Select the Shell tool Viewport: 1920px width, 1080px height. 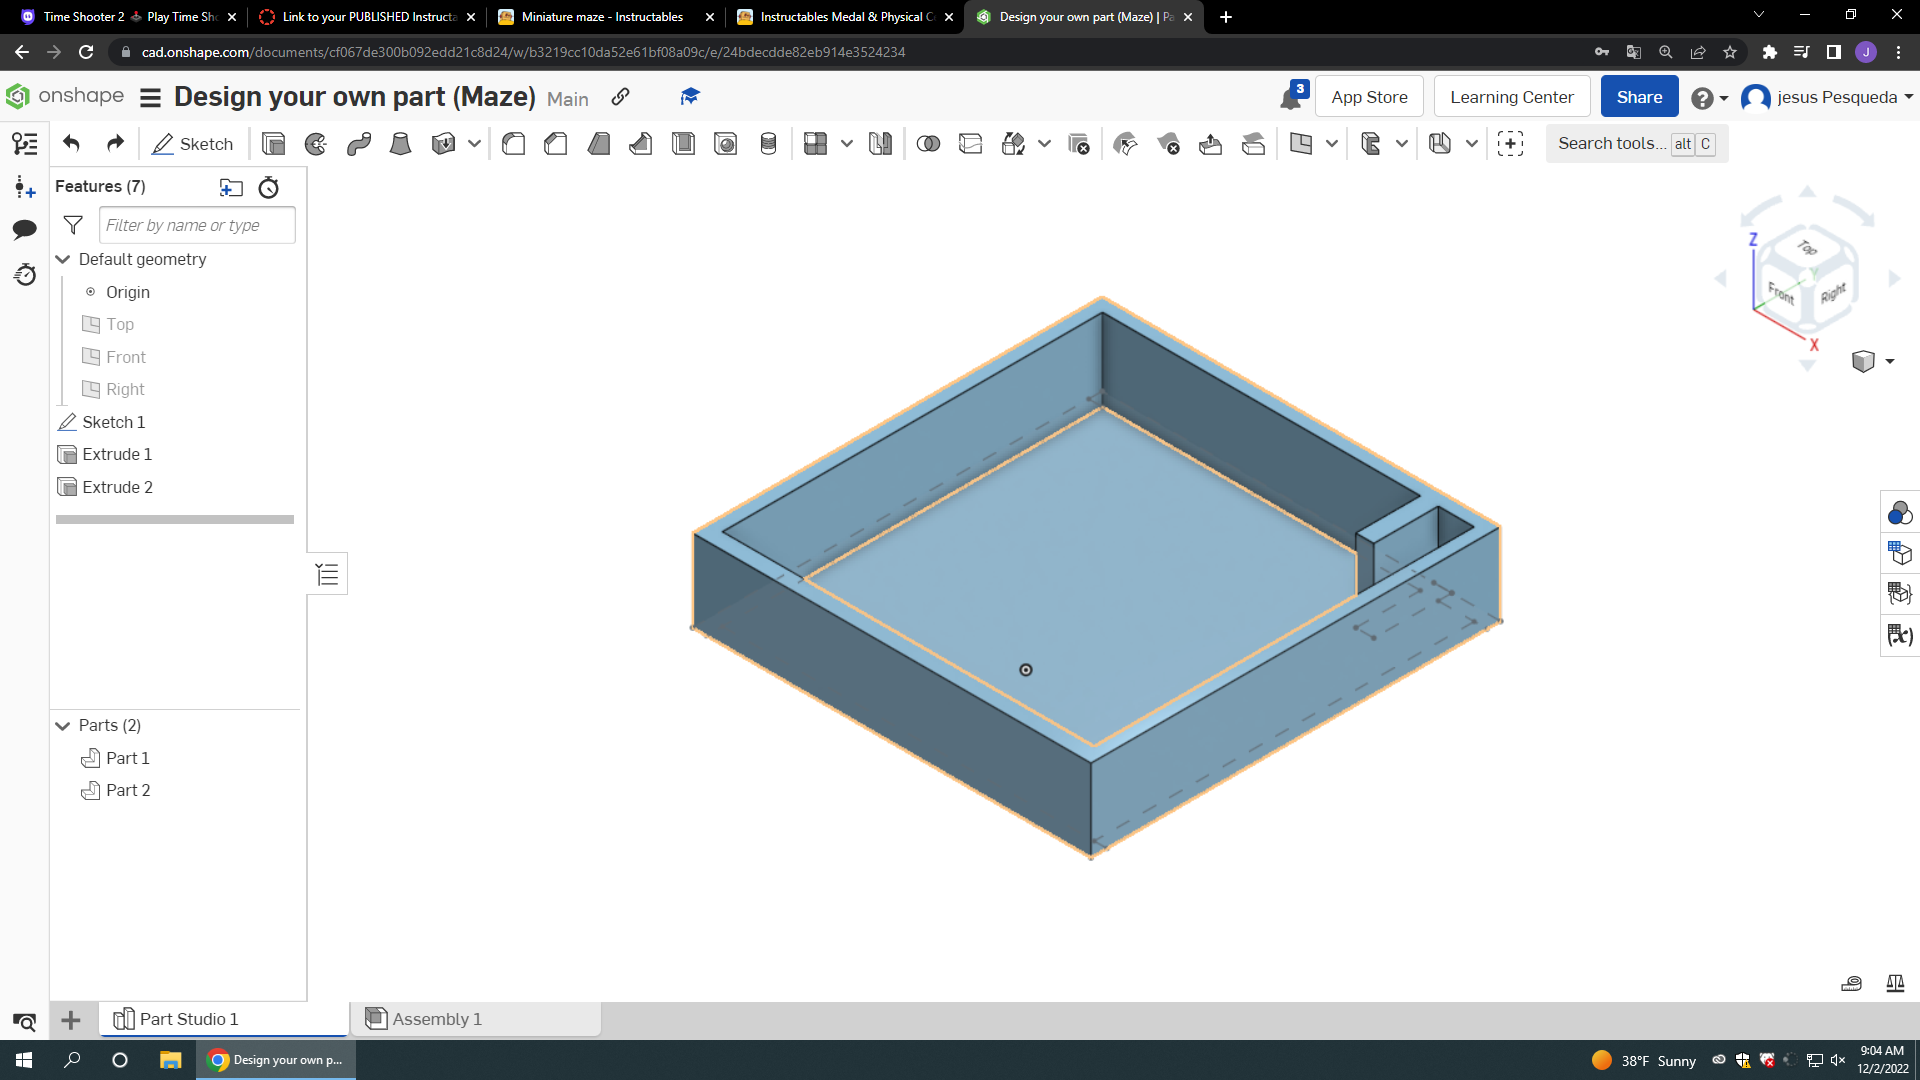tap(684, 143)
